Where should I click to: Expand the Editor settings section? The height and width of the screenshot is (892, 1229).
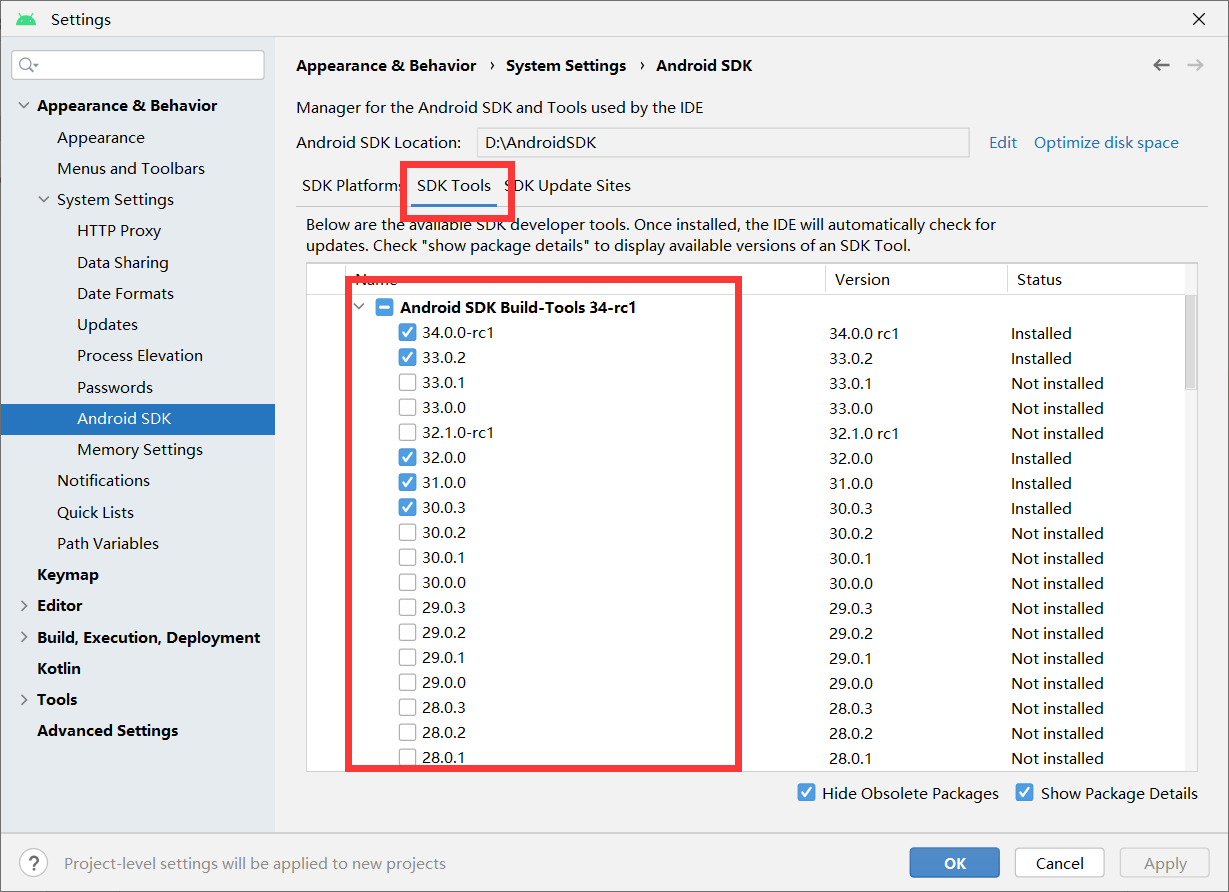pos(24,606)
